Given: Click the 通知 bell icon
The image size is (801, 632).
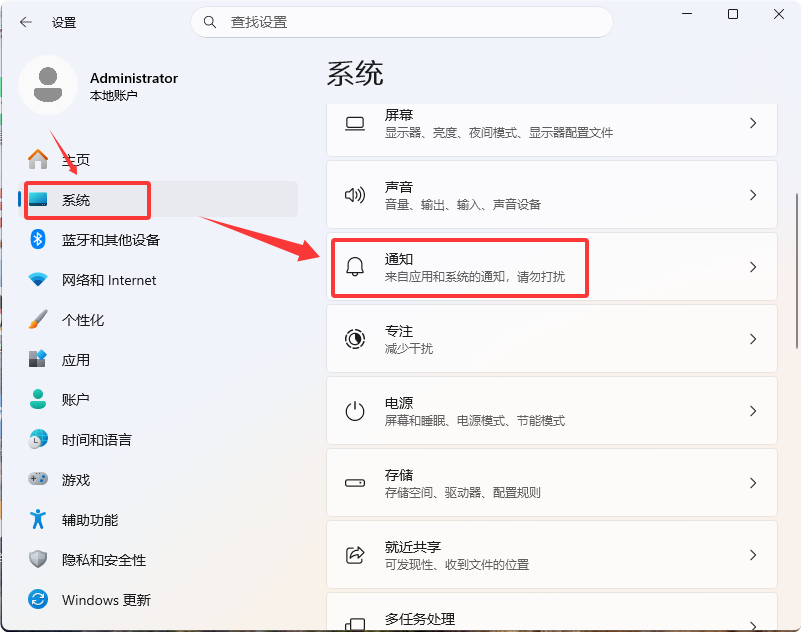Looking at the screenshot, I should 355,267.
